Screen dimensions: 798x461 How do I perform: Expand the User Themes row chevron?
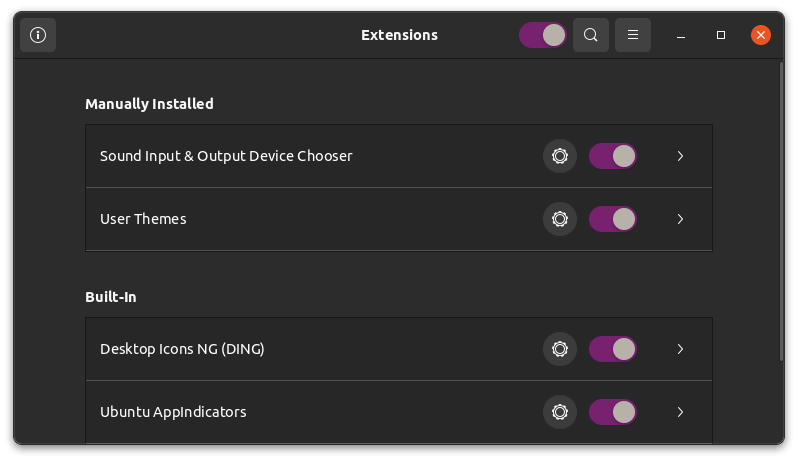680,219
